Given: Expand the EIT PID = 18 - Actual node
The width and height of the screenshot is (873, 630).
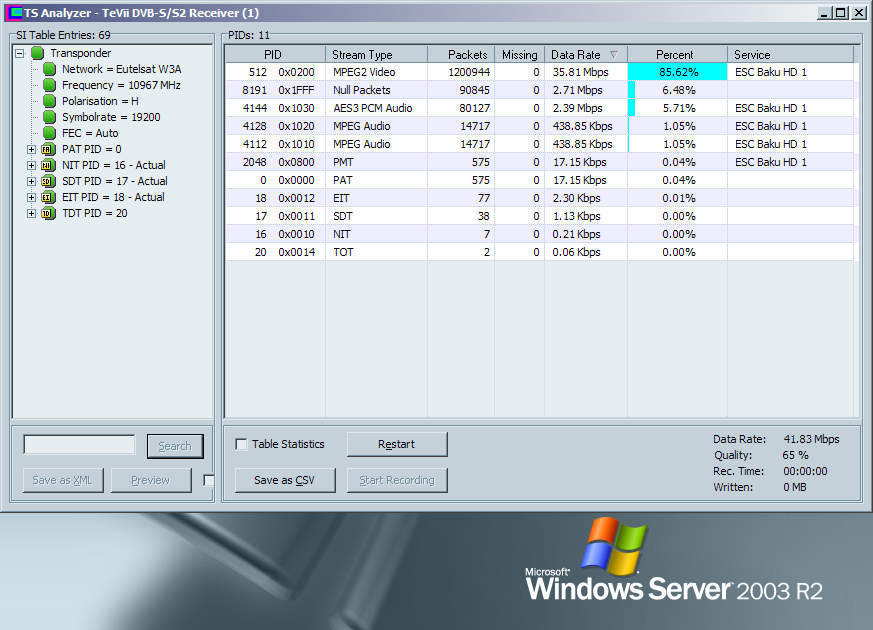Looking at the screenshot, I should click(32, 198).
